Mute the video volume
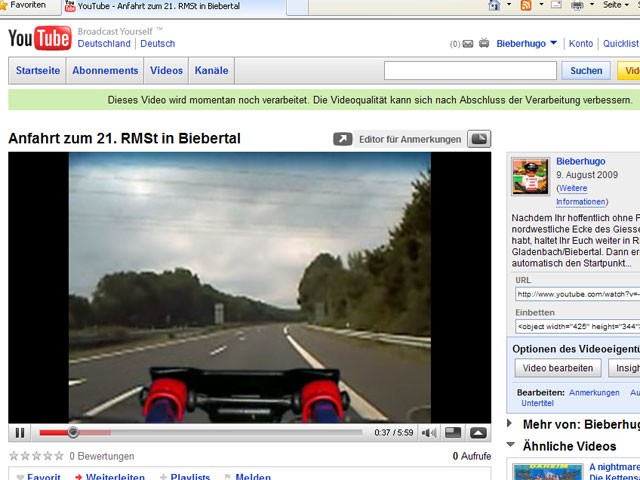This screenshot has height=480, width=640. pyautogui.click(x=429, y=433)
